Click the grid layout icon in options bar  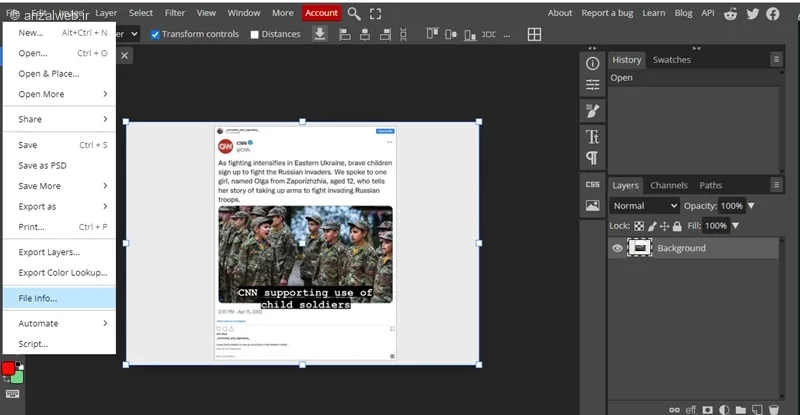pos(534,34)
